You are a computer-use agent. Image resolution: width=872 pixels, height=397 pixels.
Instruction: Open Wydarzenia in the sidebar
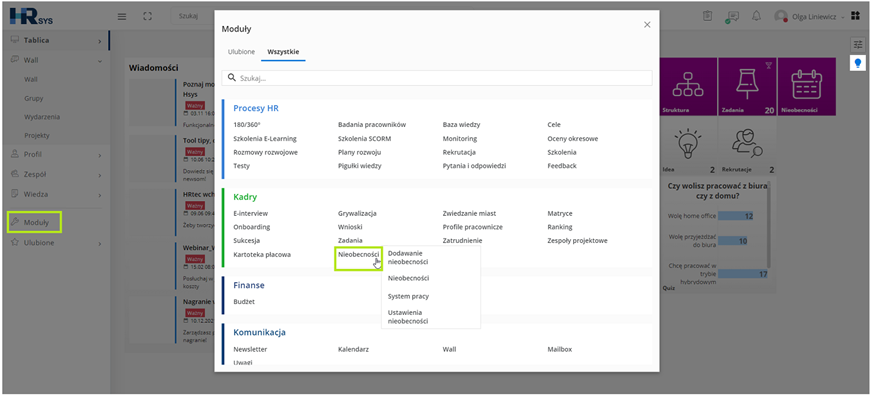(x=42, y=117)
